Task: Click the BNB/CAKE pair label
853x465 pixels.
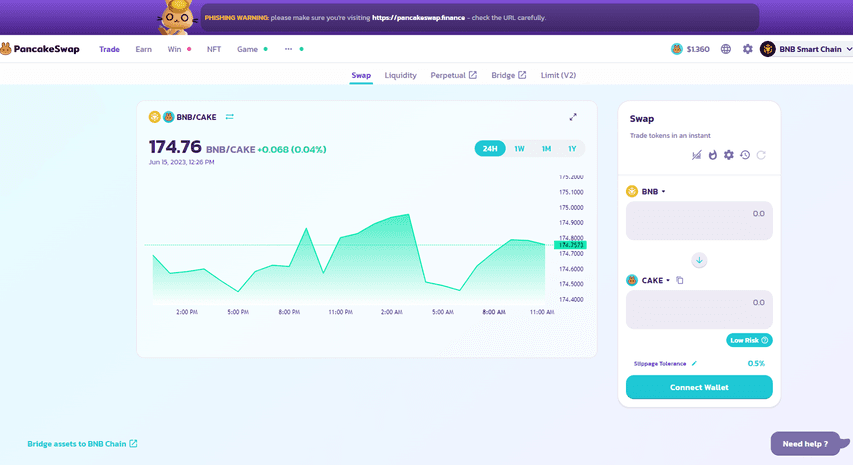Action: [x=196, y=117]
